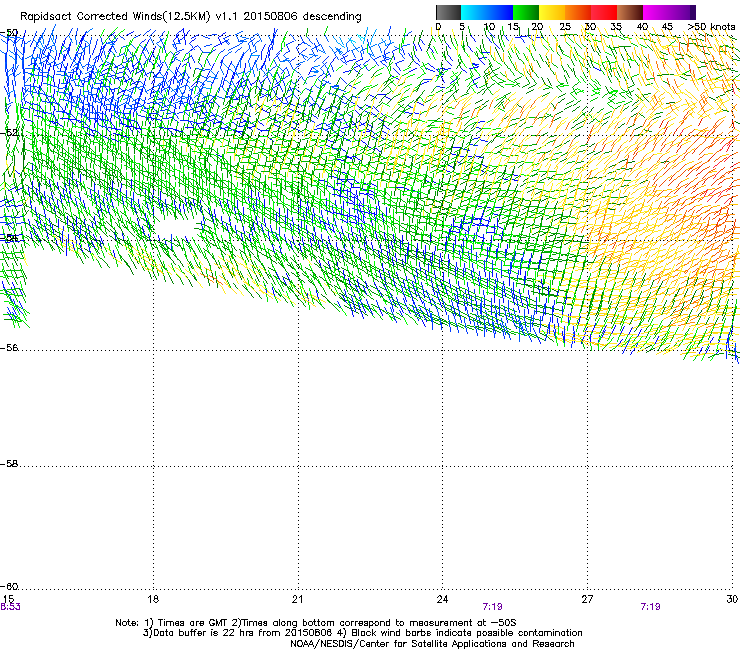The height and width of the screenshot is (650, 740).
Task: Click the '>50 knots' legend label
Action: pos(712,26)
